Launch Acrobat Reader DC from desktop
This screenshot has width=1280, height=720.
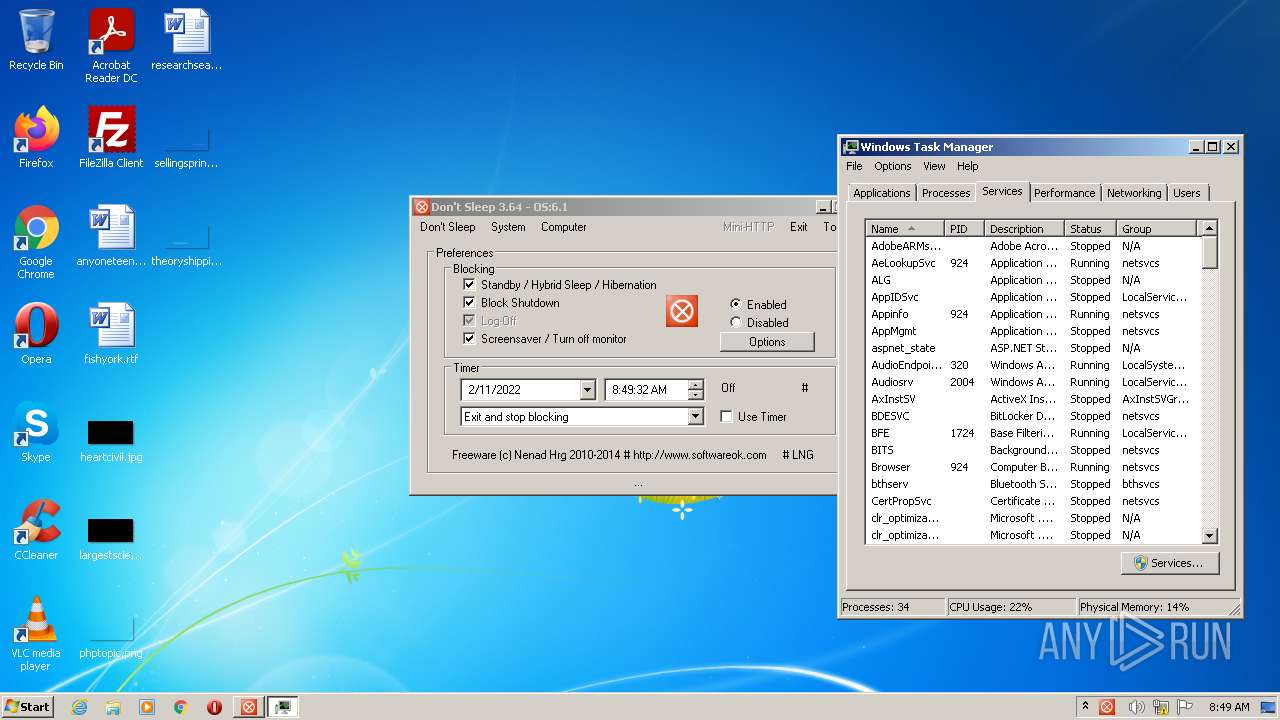click(x=111, y=46)
